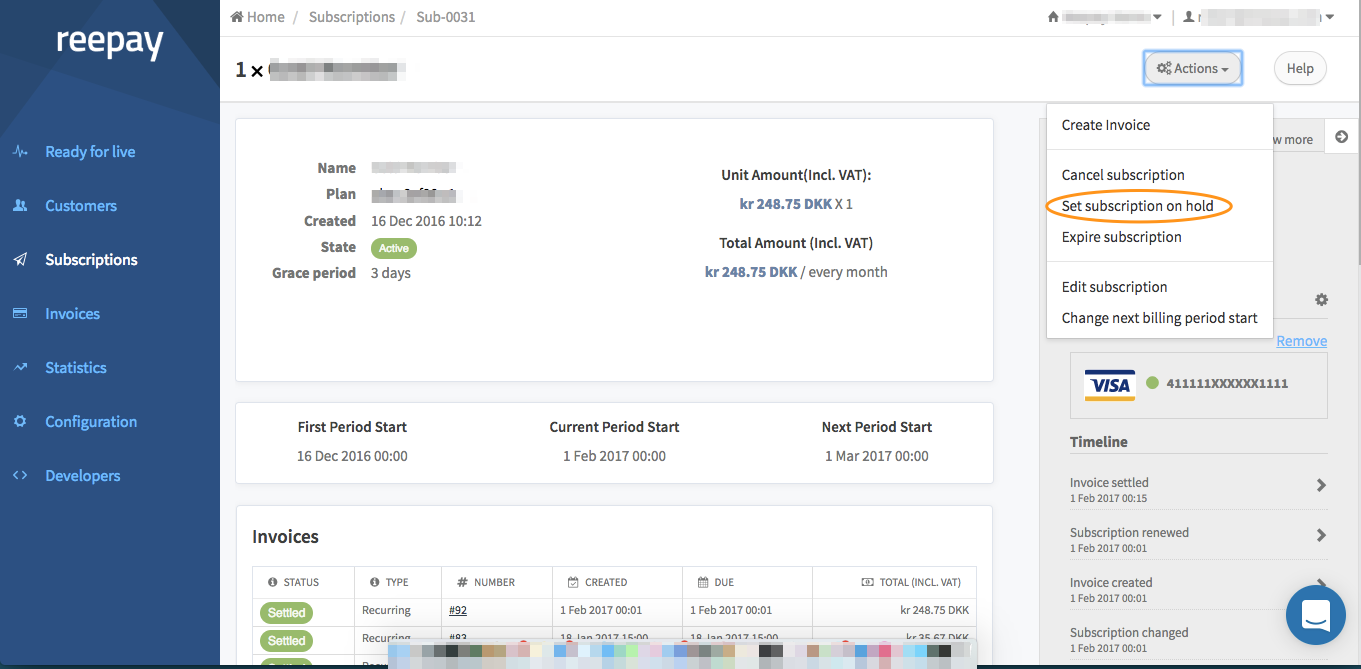Click the reepay logo
Viewport: 1361px width, 669px height.
tap(109, 43)
